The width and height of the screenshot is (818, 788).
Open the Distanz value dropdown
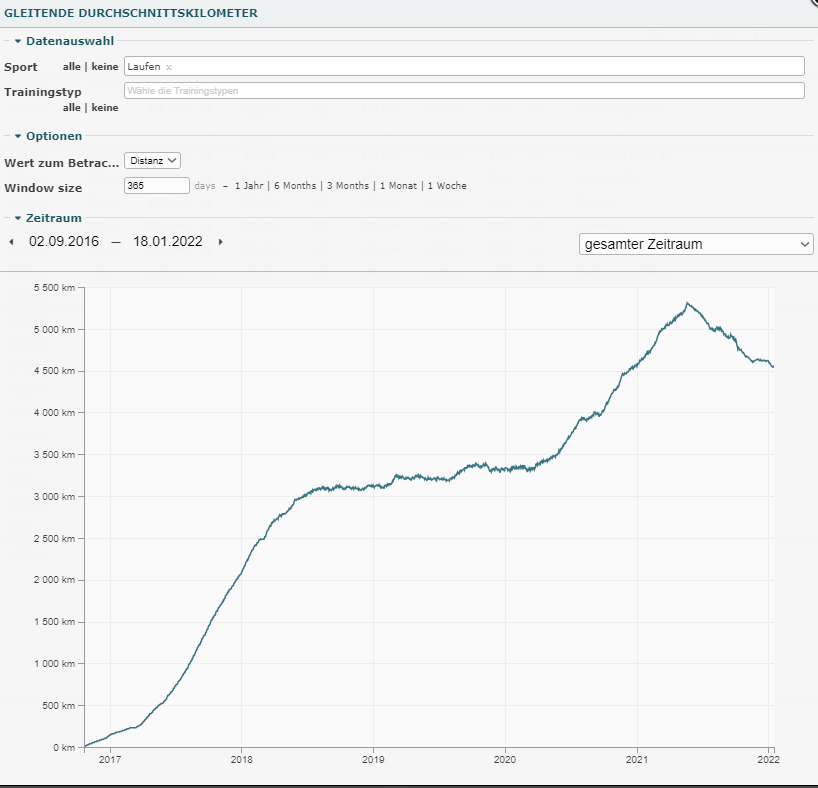click(x=152, y=160)
